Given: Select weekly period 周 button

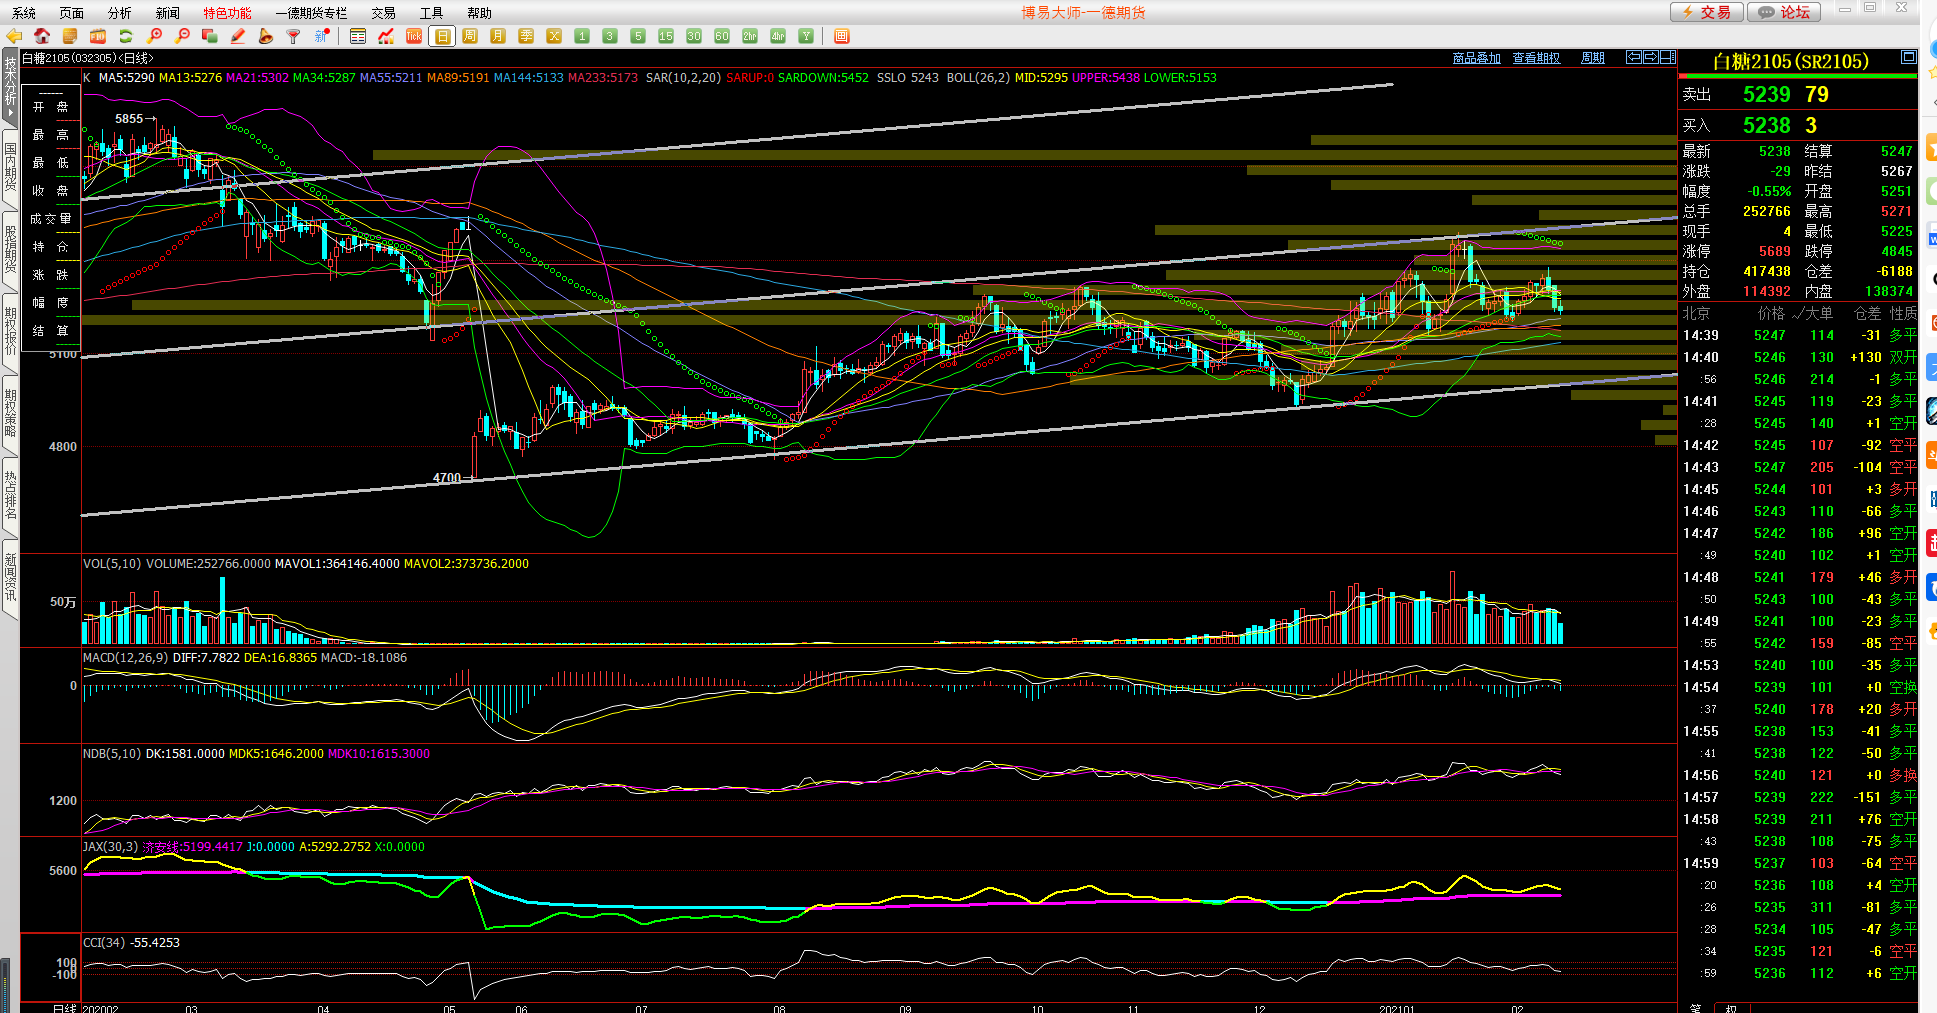Looking at the screenshot, I should click(x=470, y=36).
